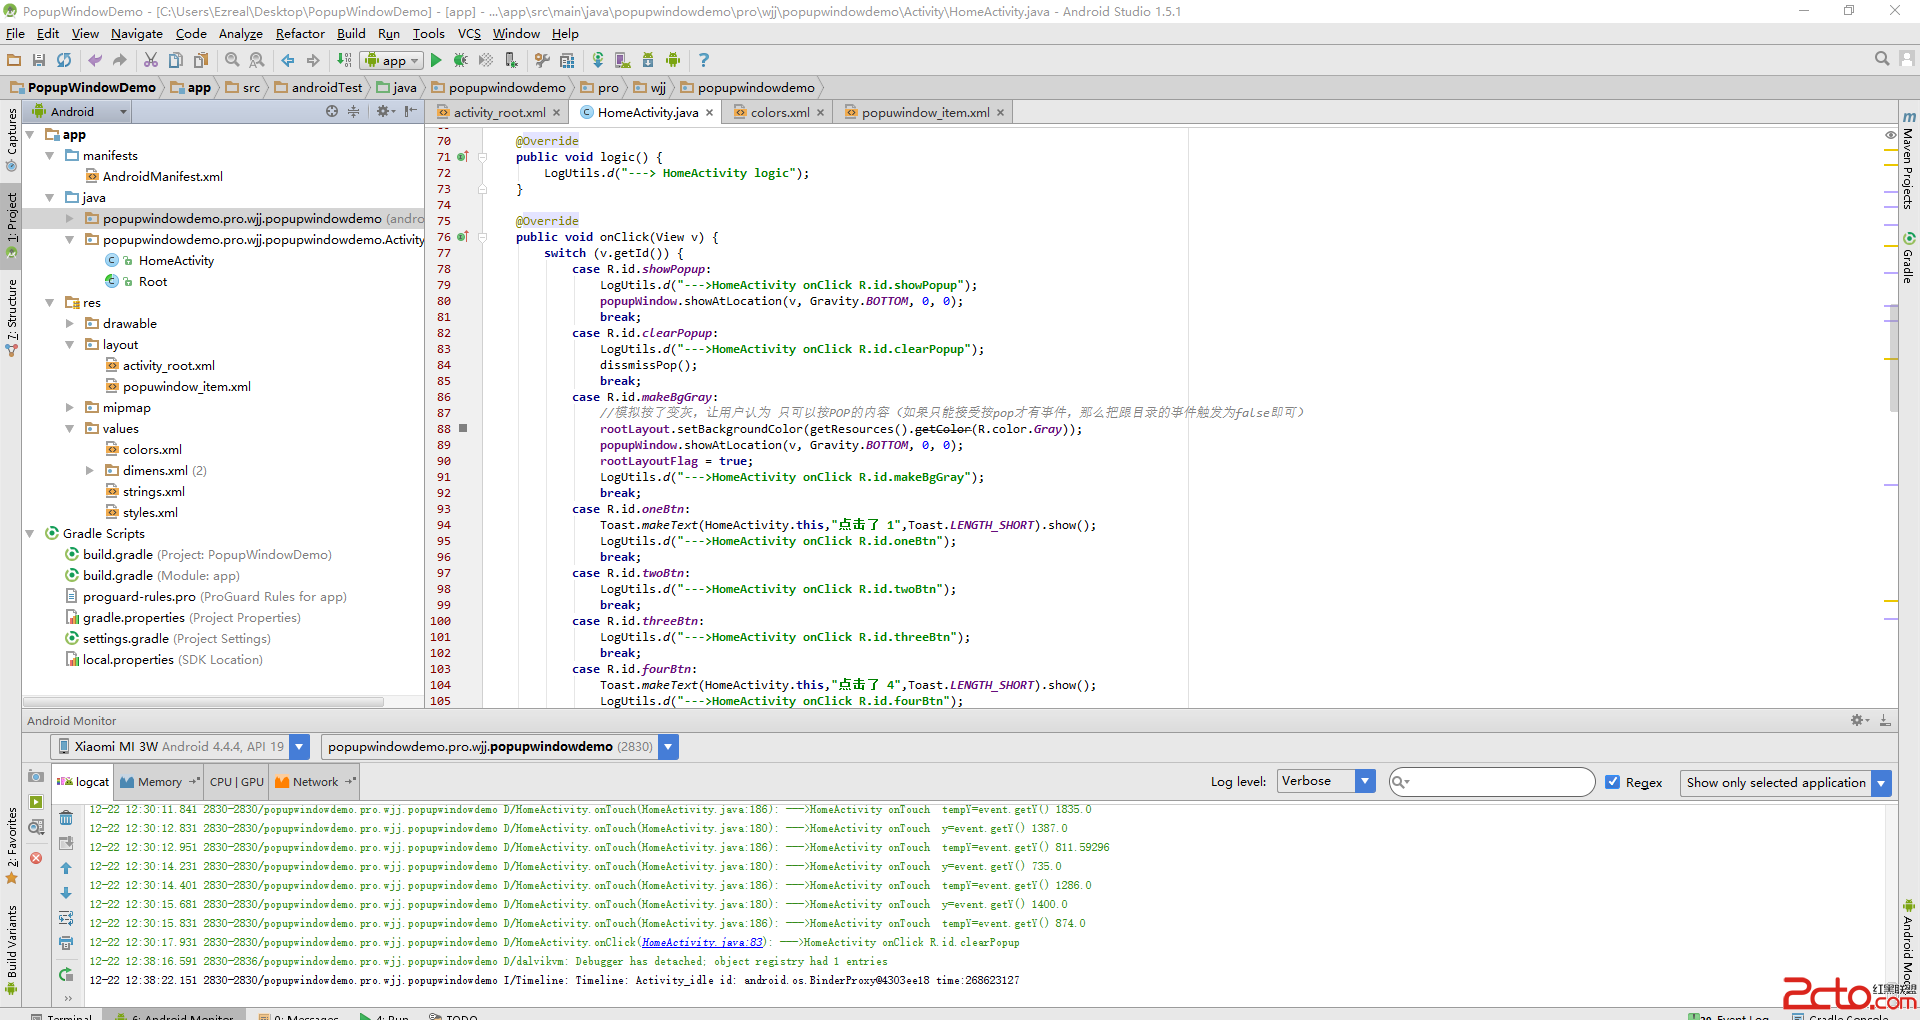Toggle the Regex checkbox
The width and height of the screenshot is (1920, 1020).
pos(1612,782)
